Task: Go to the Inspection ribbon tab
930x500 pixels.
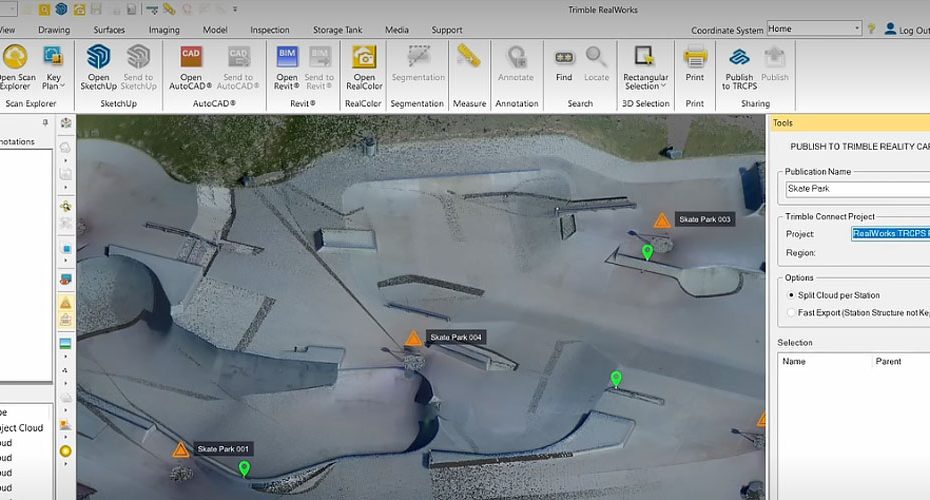Action: (270, 30)
